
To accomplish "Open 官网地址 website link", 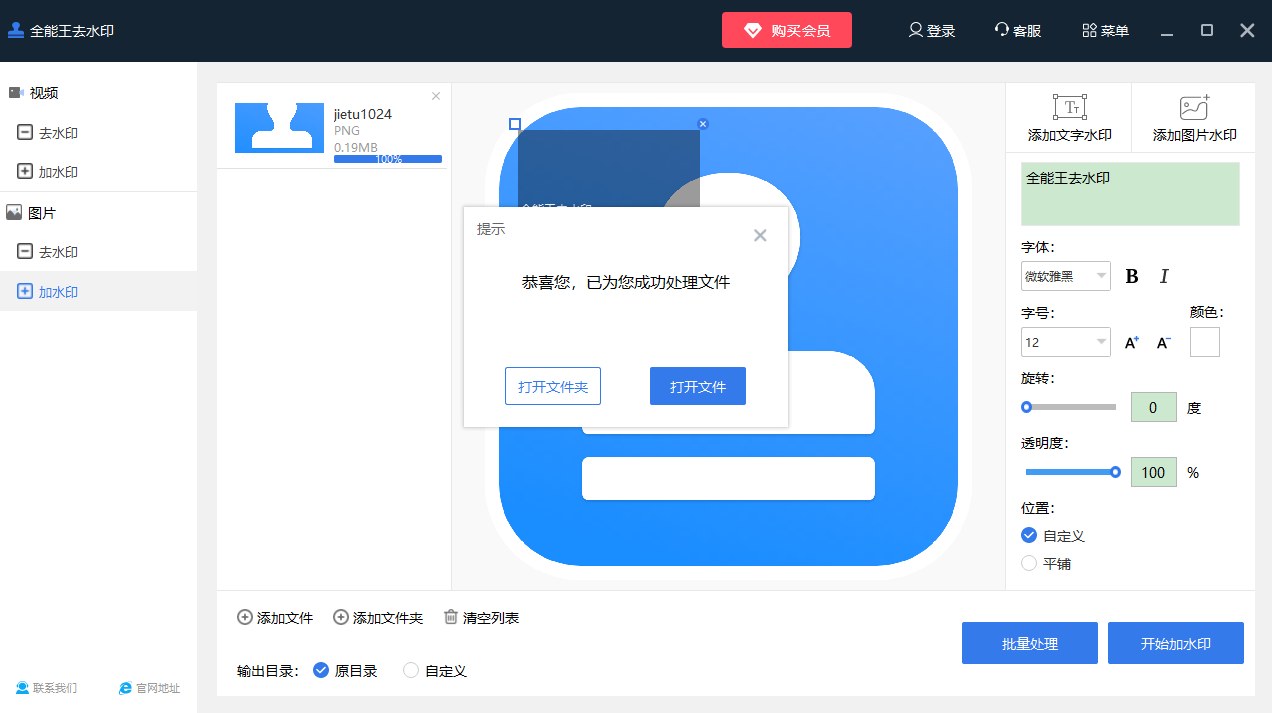I will click(150, 688).
